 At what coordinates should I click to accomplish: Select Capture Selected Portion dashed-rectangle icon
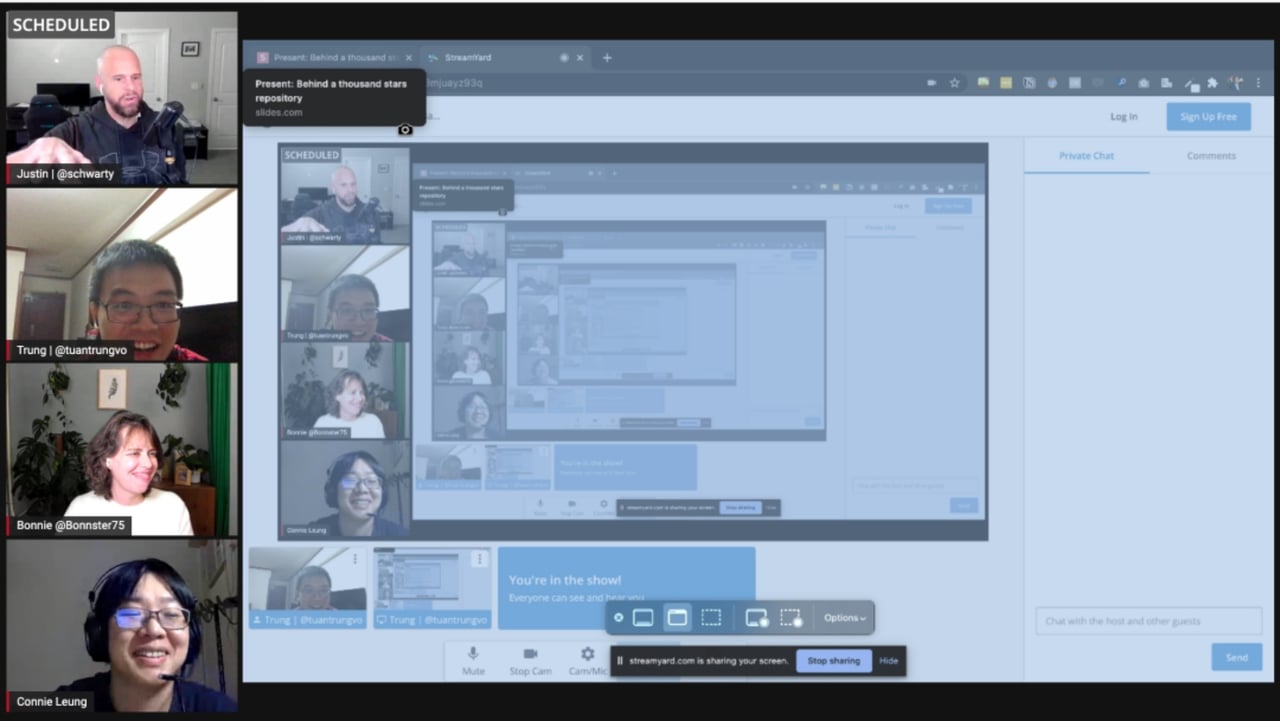click(x=711, y=617)
